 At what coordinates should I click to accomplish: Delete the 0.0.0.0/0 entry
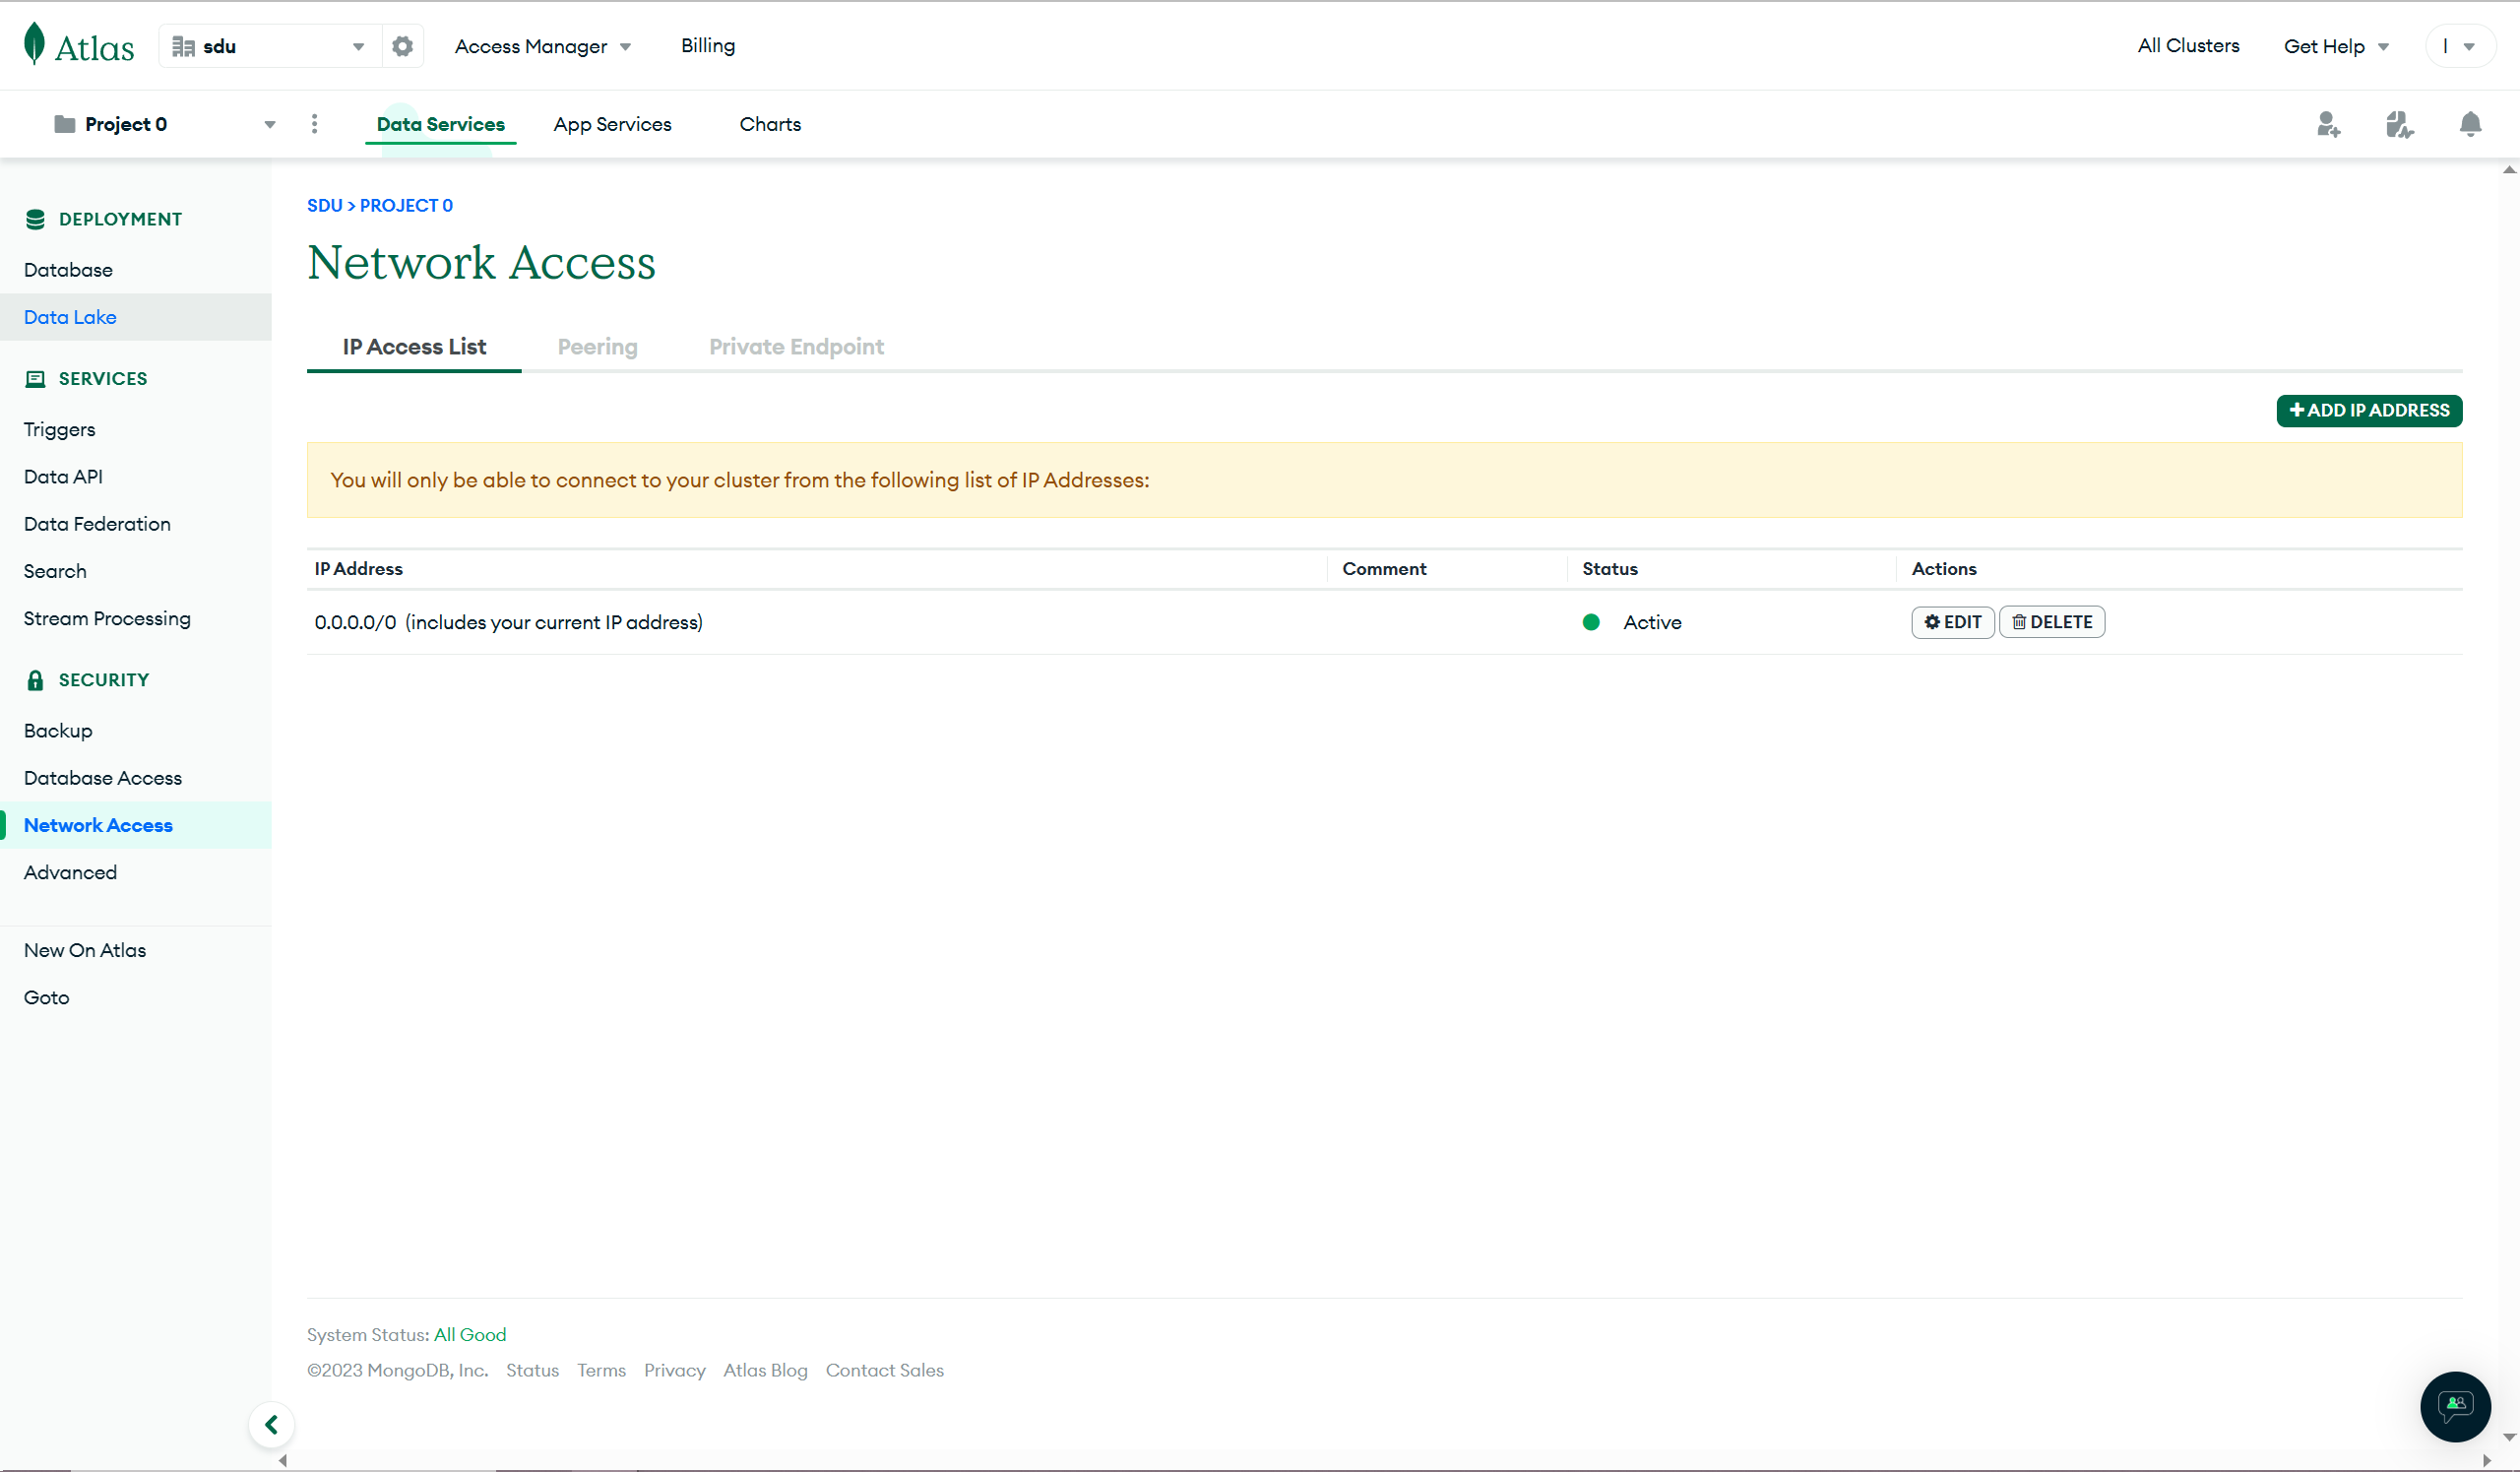2051,623
